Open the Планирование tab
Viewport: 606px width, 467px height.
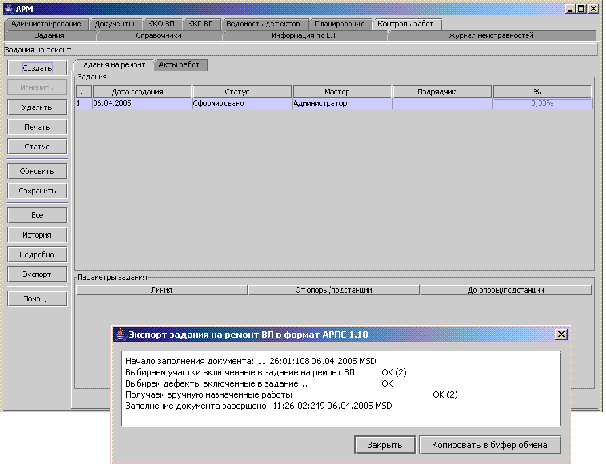pos(340,24)
